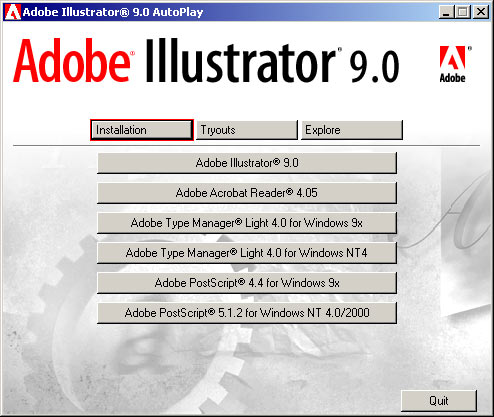Click the red Adobe logo at top right
Image resolution: width=494 pixels, height=417 pixels.
tap(452, 64)
